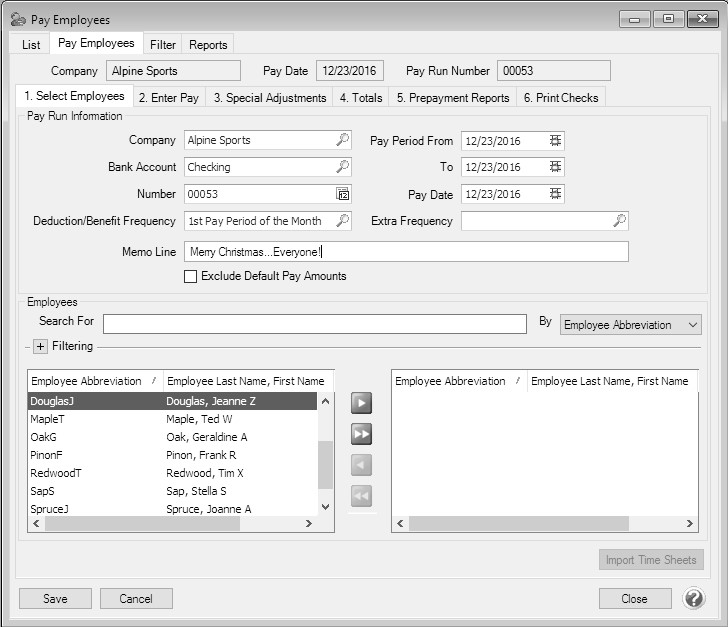Enable Exclude Default Pay Amounts checkbox
This screenshot has height=627, width=728.
191,277
